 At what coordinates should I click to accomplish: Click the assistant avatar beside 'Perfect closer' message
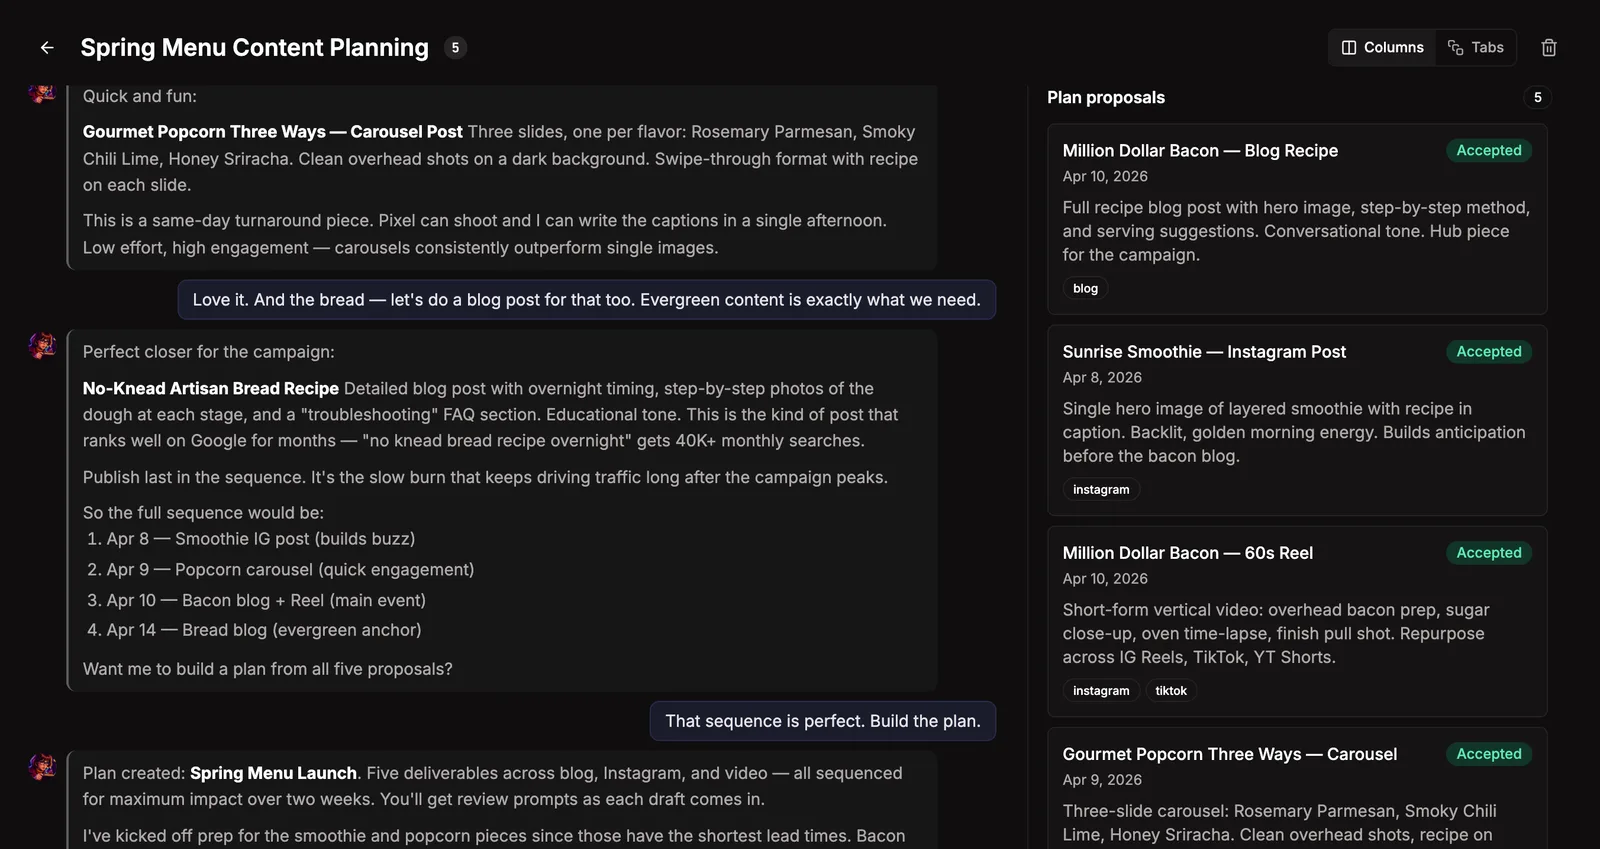pyautogui.click(x=42, y=345)
